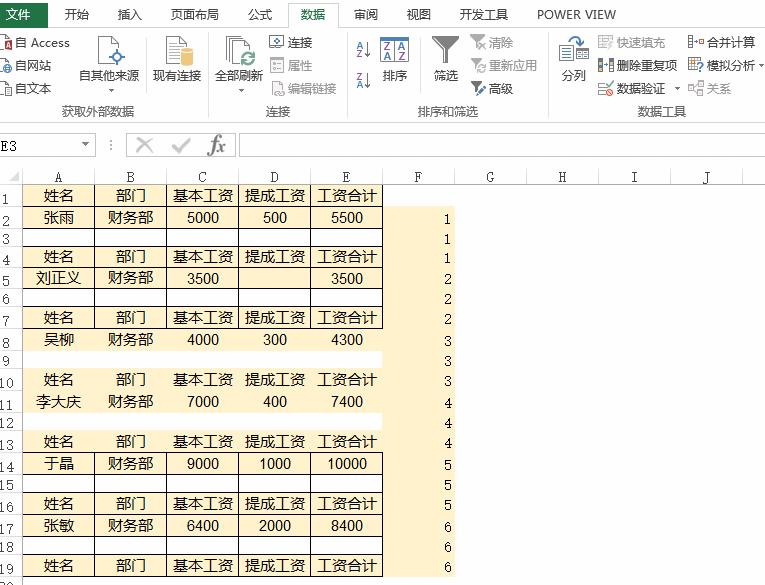This screenshot has width=765, height=585.
Task: Switch to the POWER VIEW tab
Action: [576, 15]
